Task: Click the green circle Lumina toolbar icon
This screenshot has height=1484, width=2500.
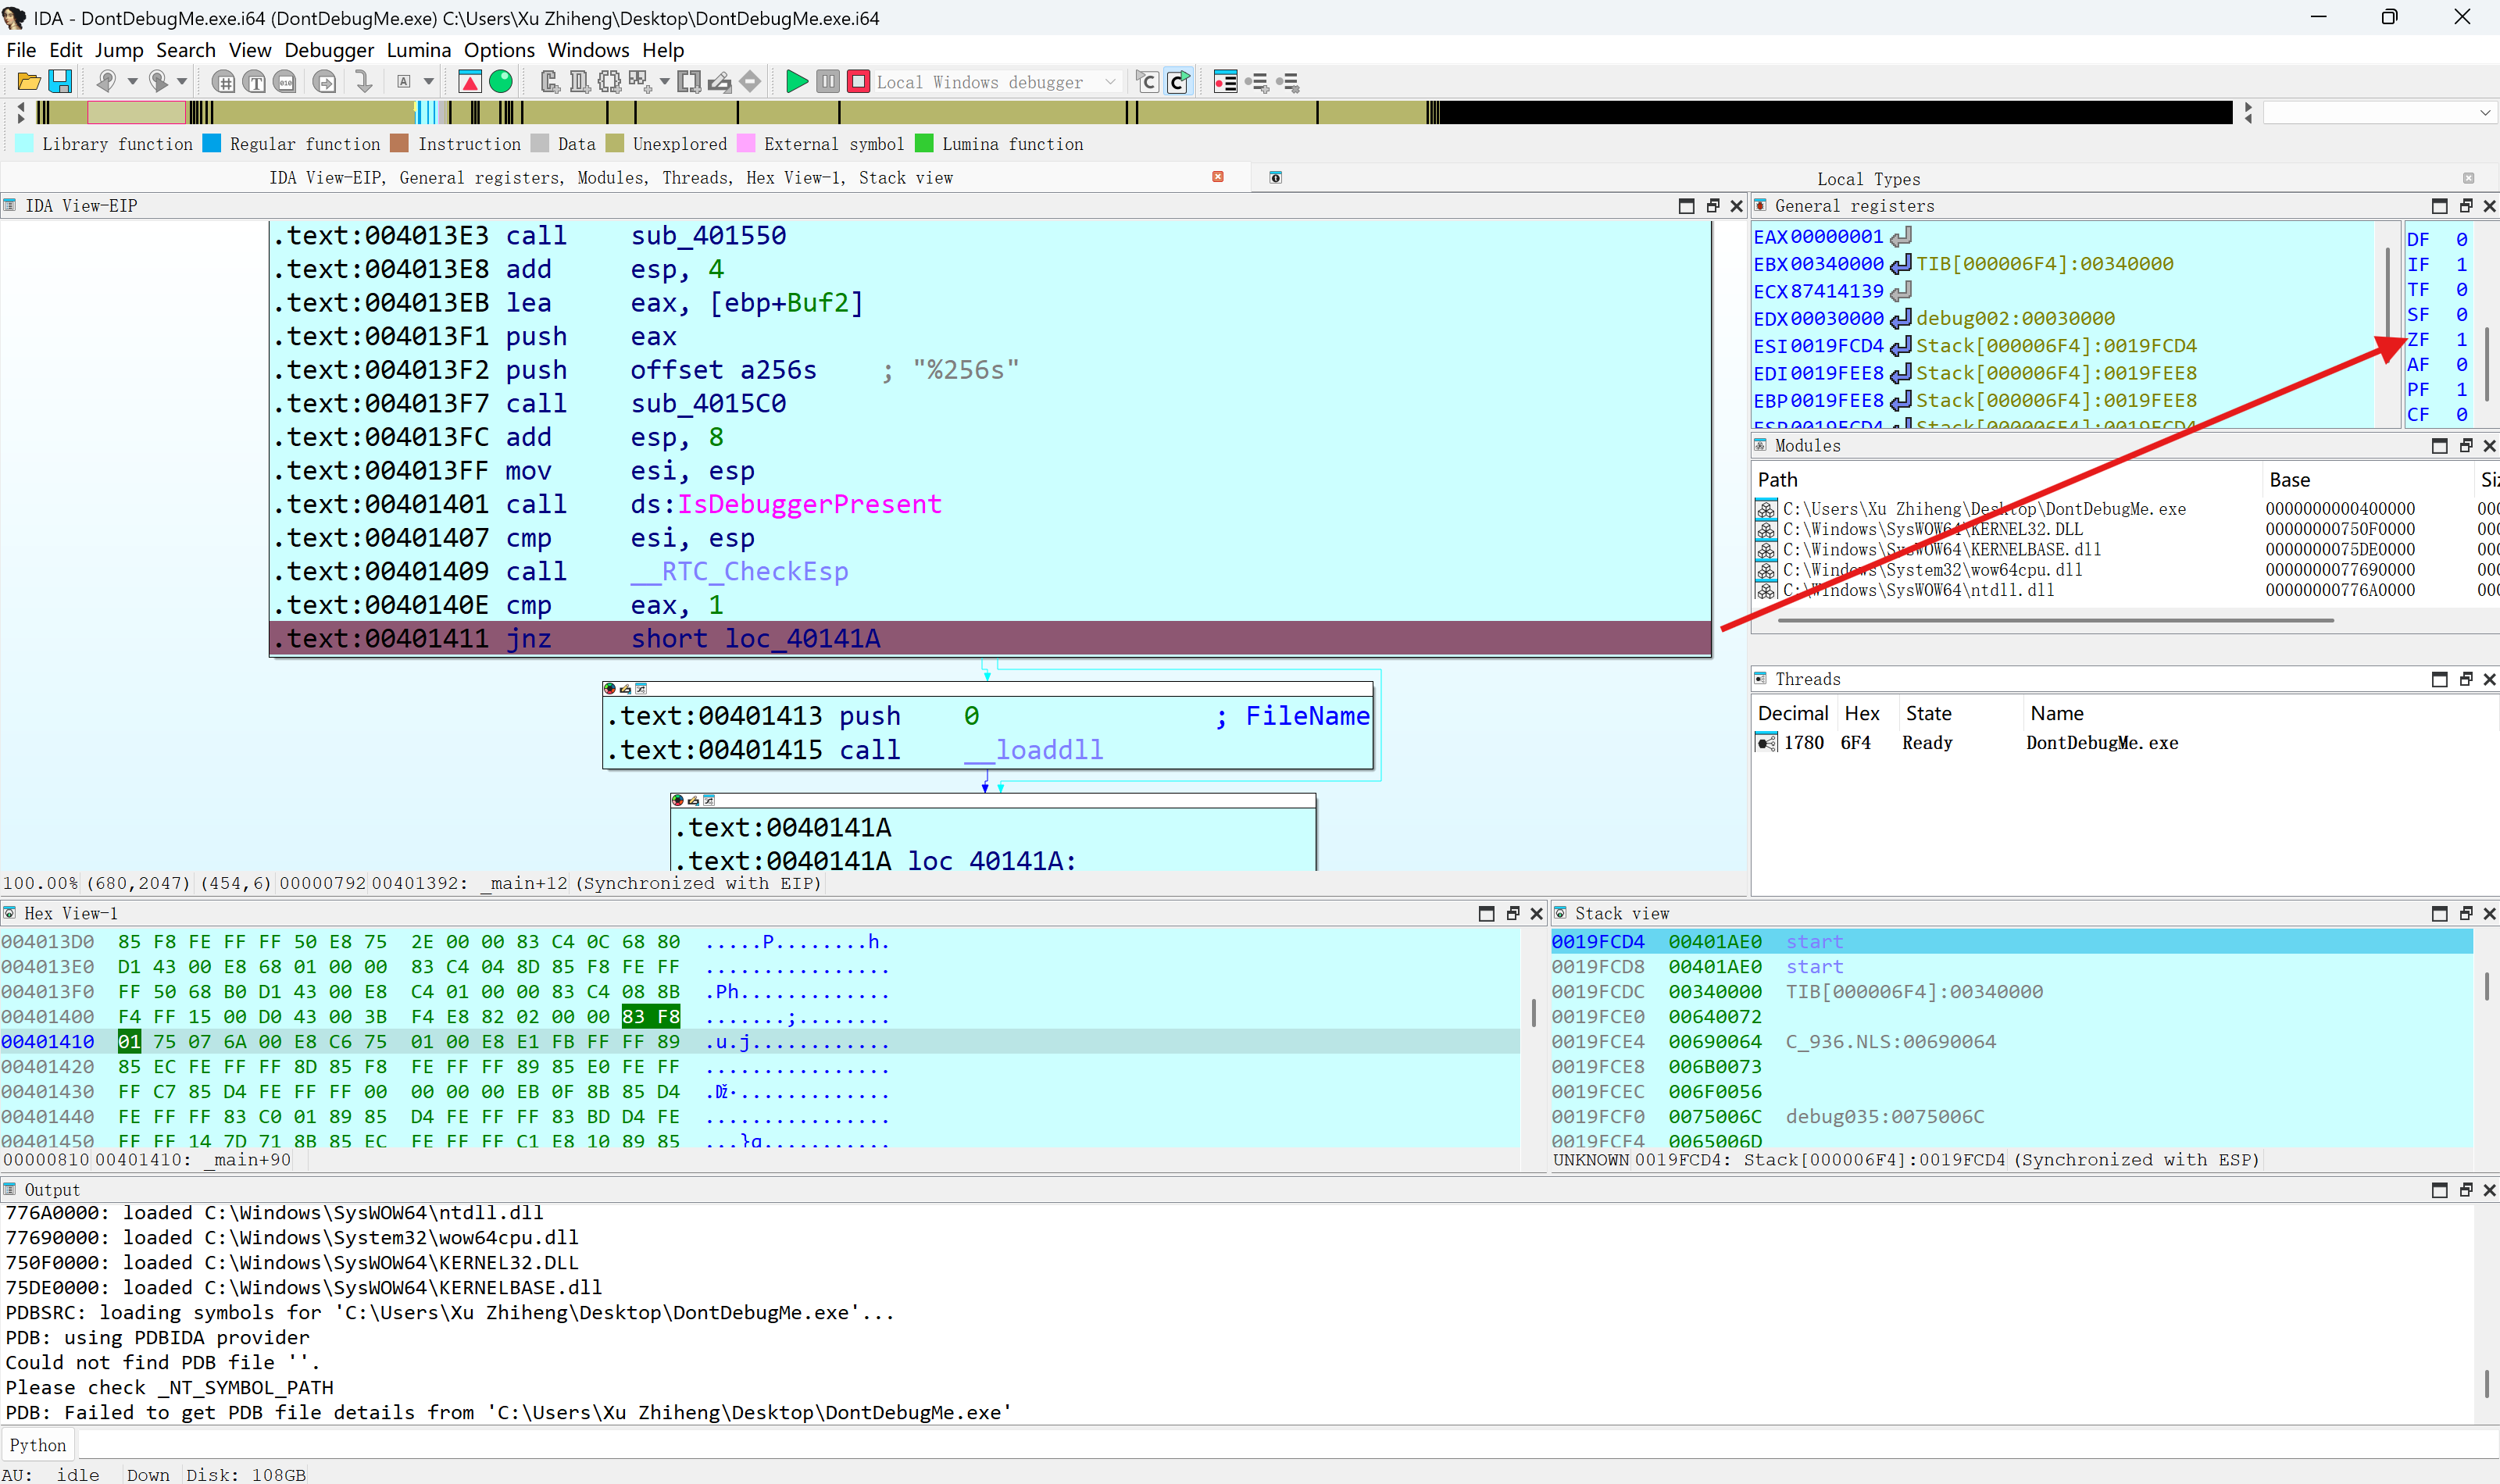Action: [x=501, y=82]
